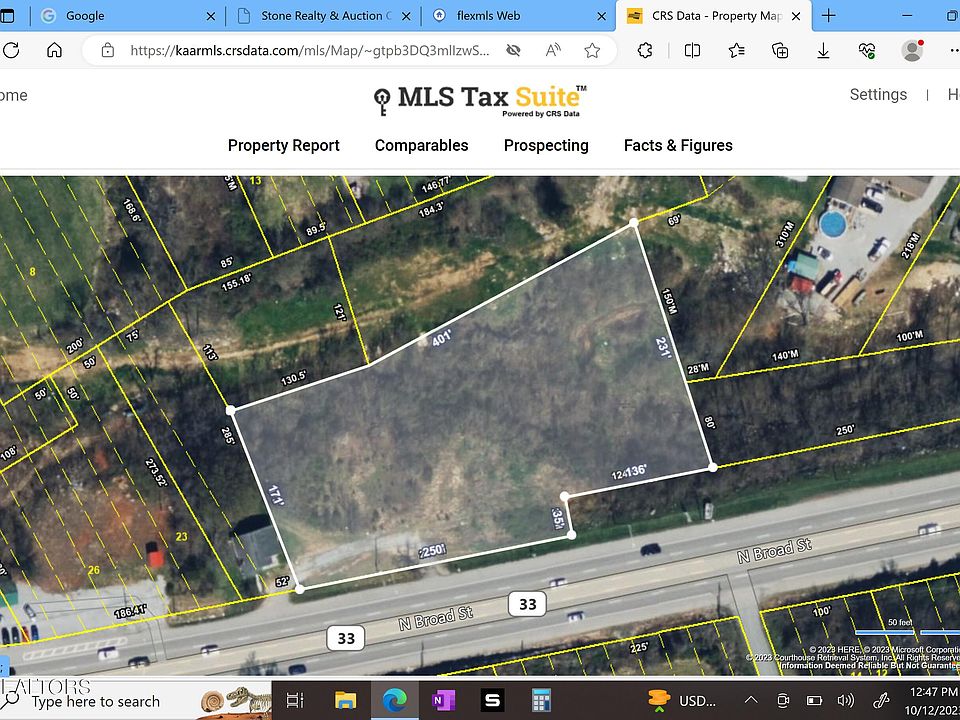Click the MLS Tax Suite logo
The height and width of the screenshot is (720, 960).
click(x=481, y=100)
